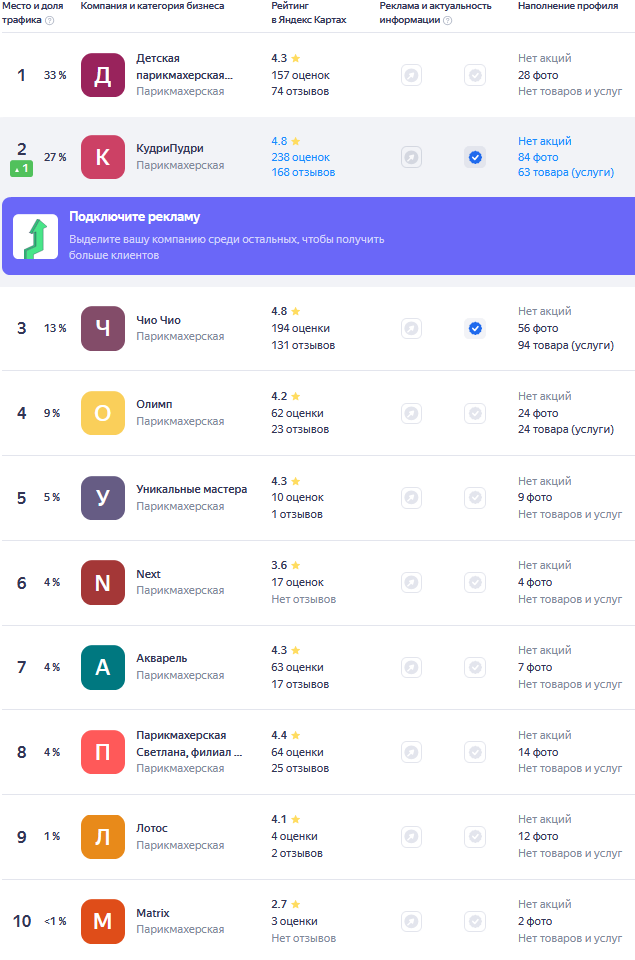Click the verified info checkmark for Next
The width and height of the screenshot is (635, 960).
475,582
